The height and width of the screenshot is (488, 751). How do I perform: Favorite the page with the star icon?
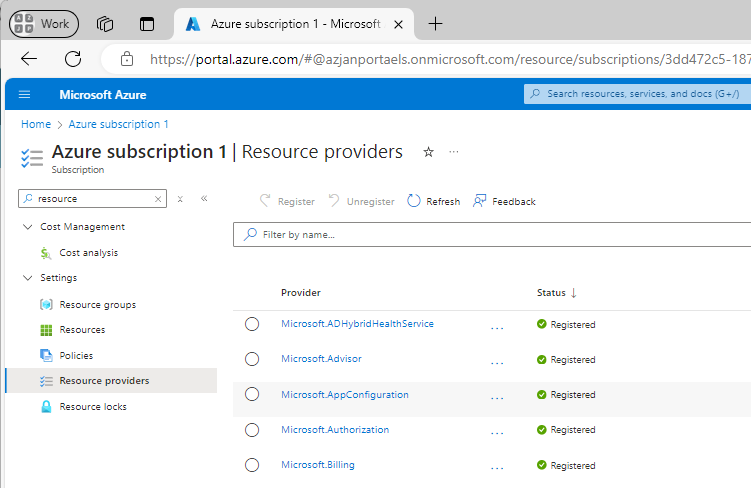coord(428,152)
